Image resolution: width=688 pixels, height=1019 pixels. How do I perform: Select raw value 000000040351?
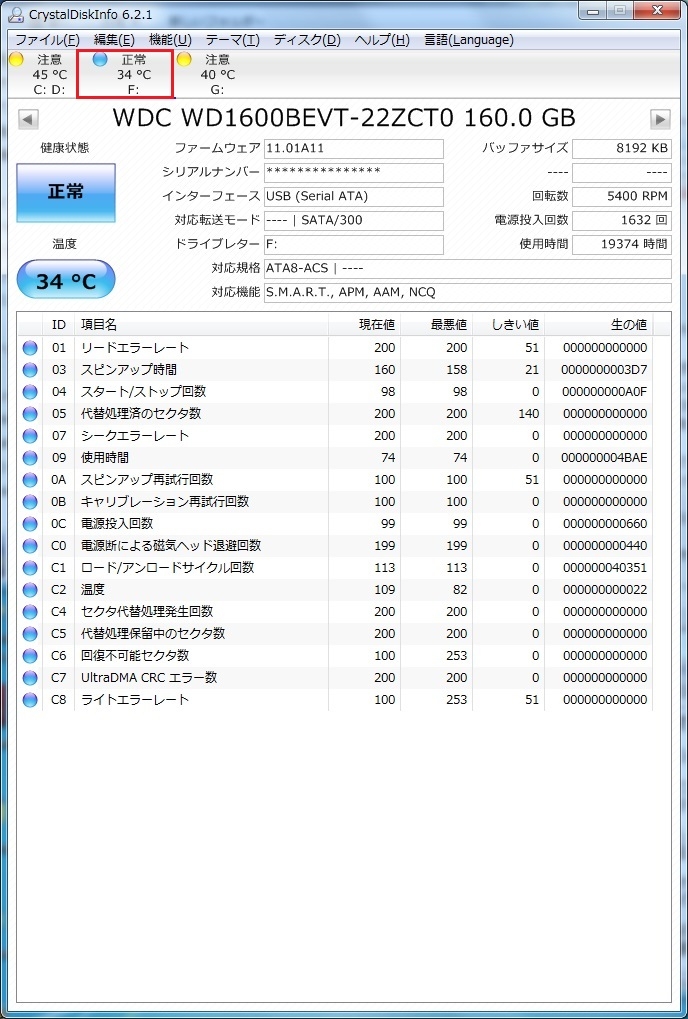(x=604, y=568)
